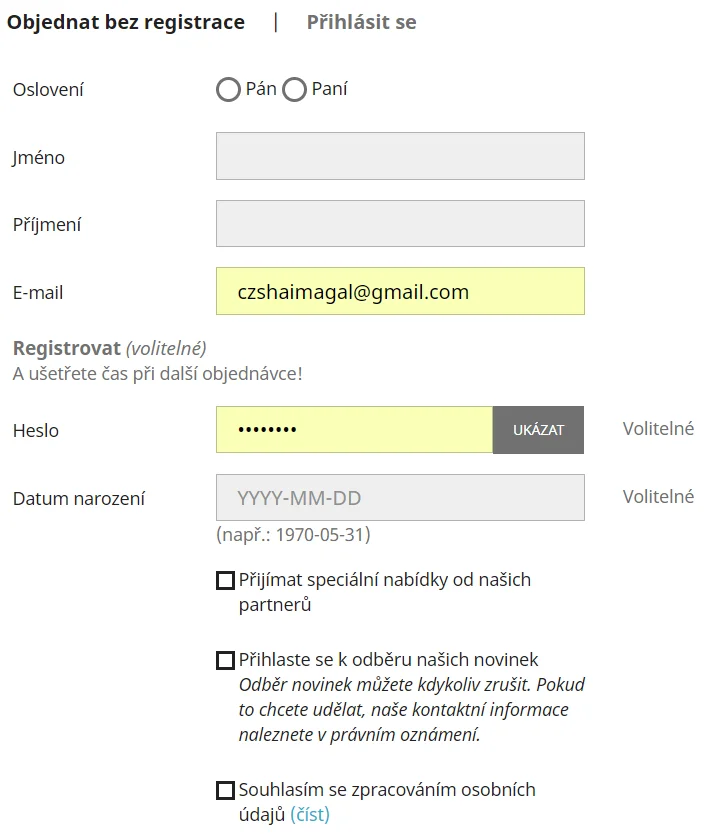723x834 pixels.
Task: Choose the "Pán" radio button
Action: (x=228, y=90)
